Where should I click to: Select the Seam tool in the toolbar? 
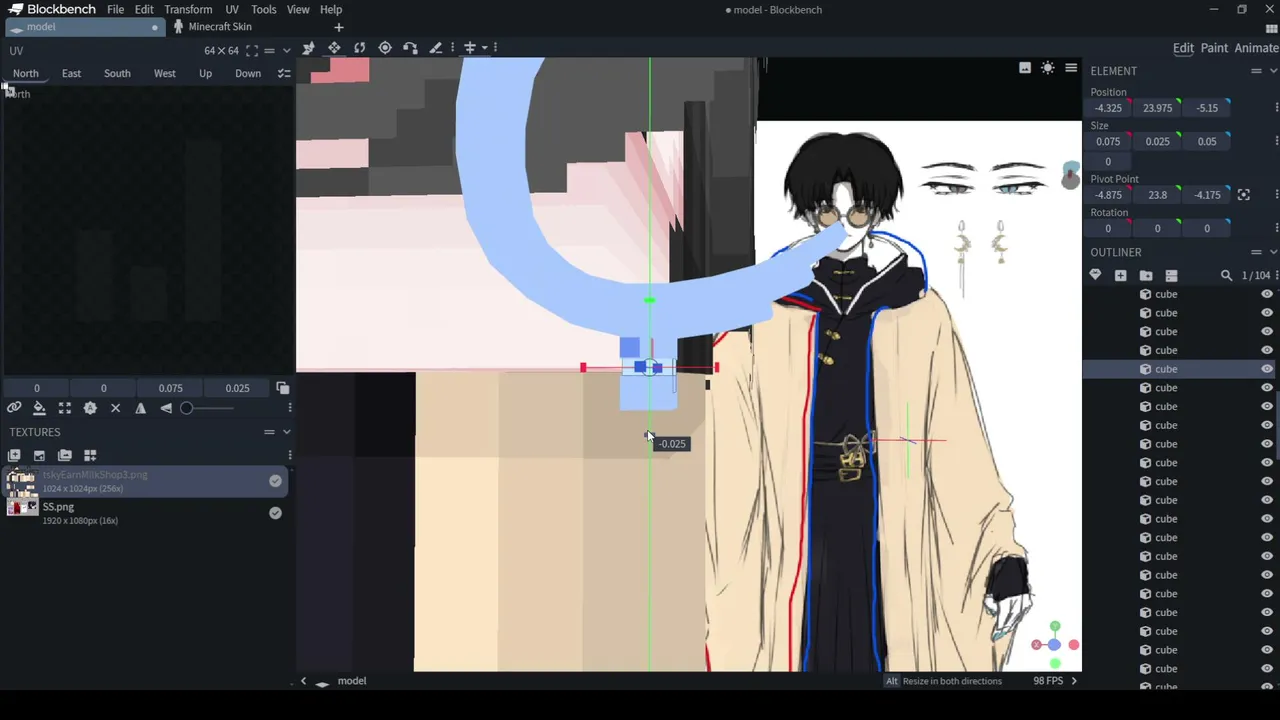435,47
